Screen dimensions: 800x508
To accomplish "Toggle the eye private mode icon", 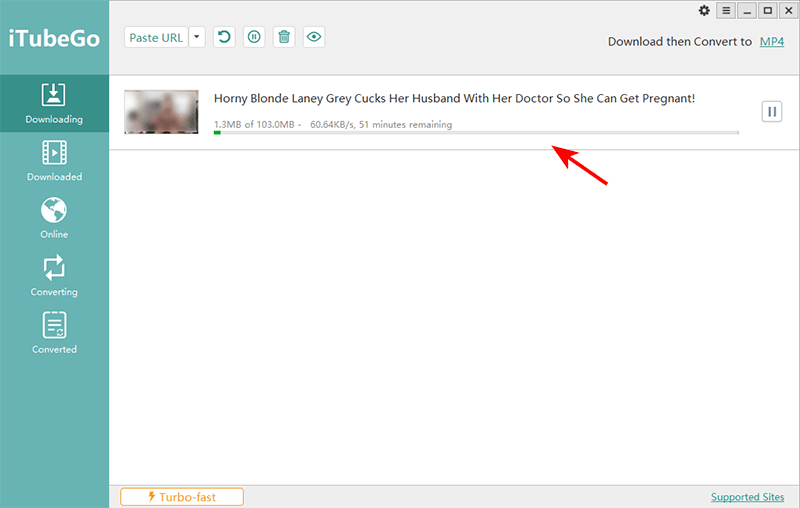I will pyautogui.click(x=314, y=37).
